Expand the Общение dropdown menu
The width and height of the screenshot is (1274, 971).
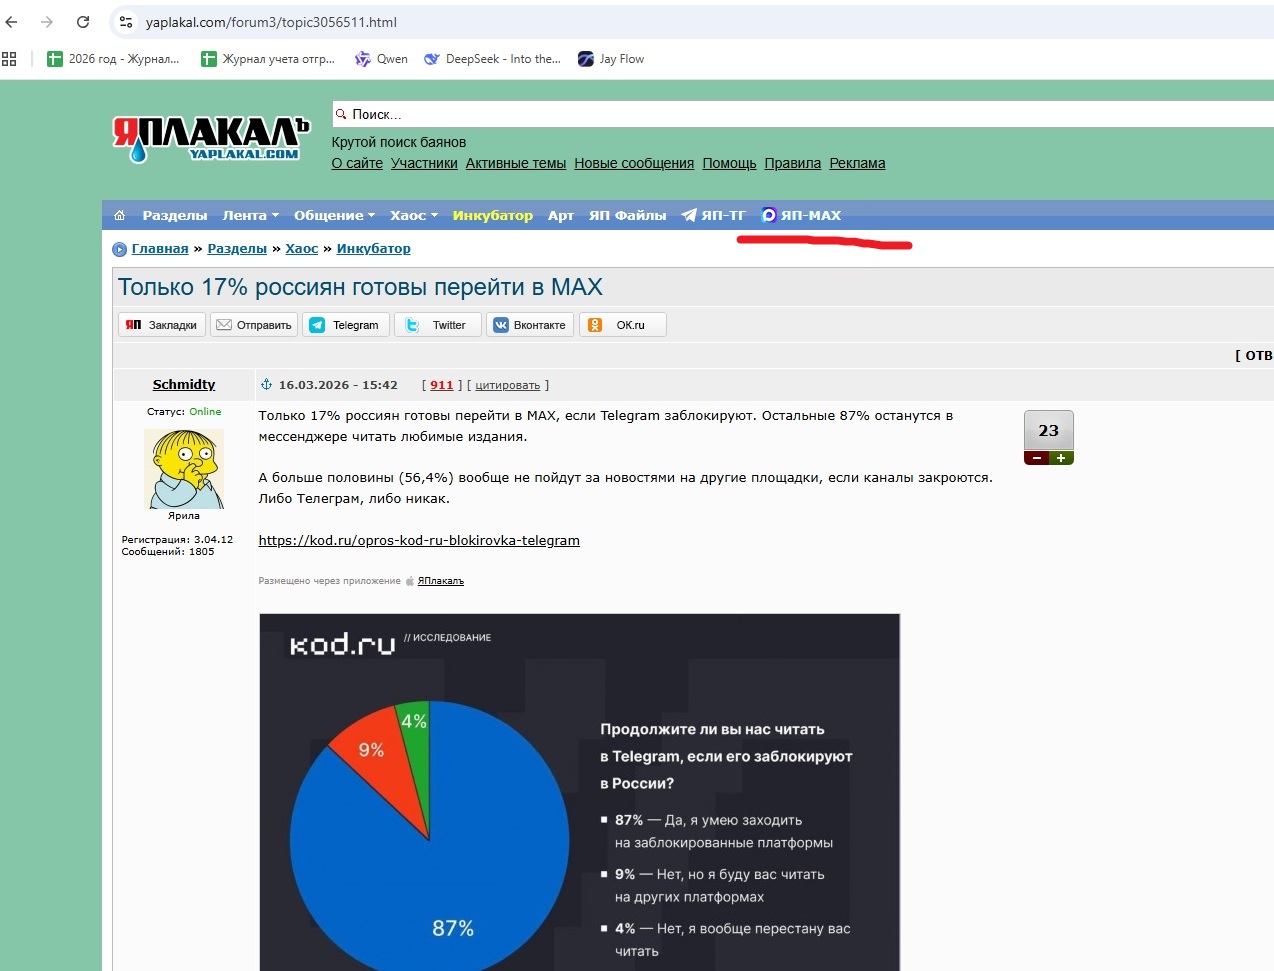click(334, 215)
